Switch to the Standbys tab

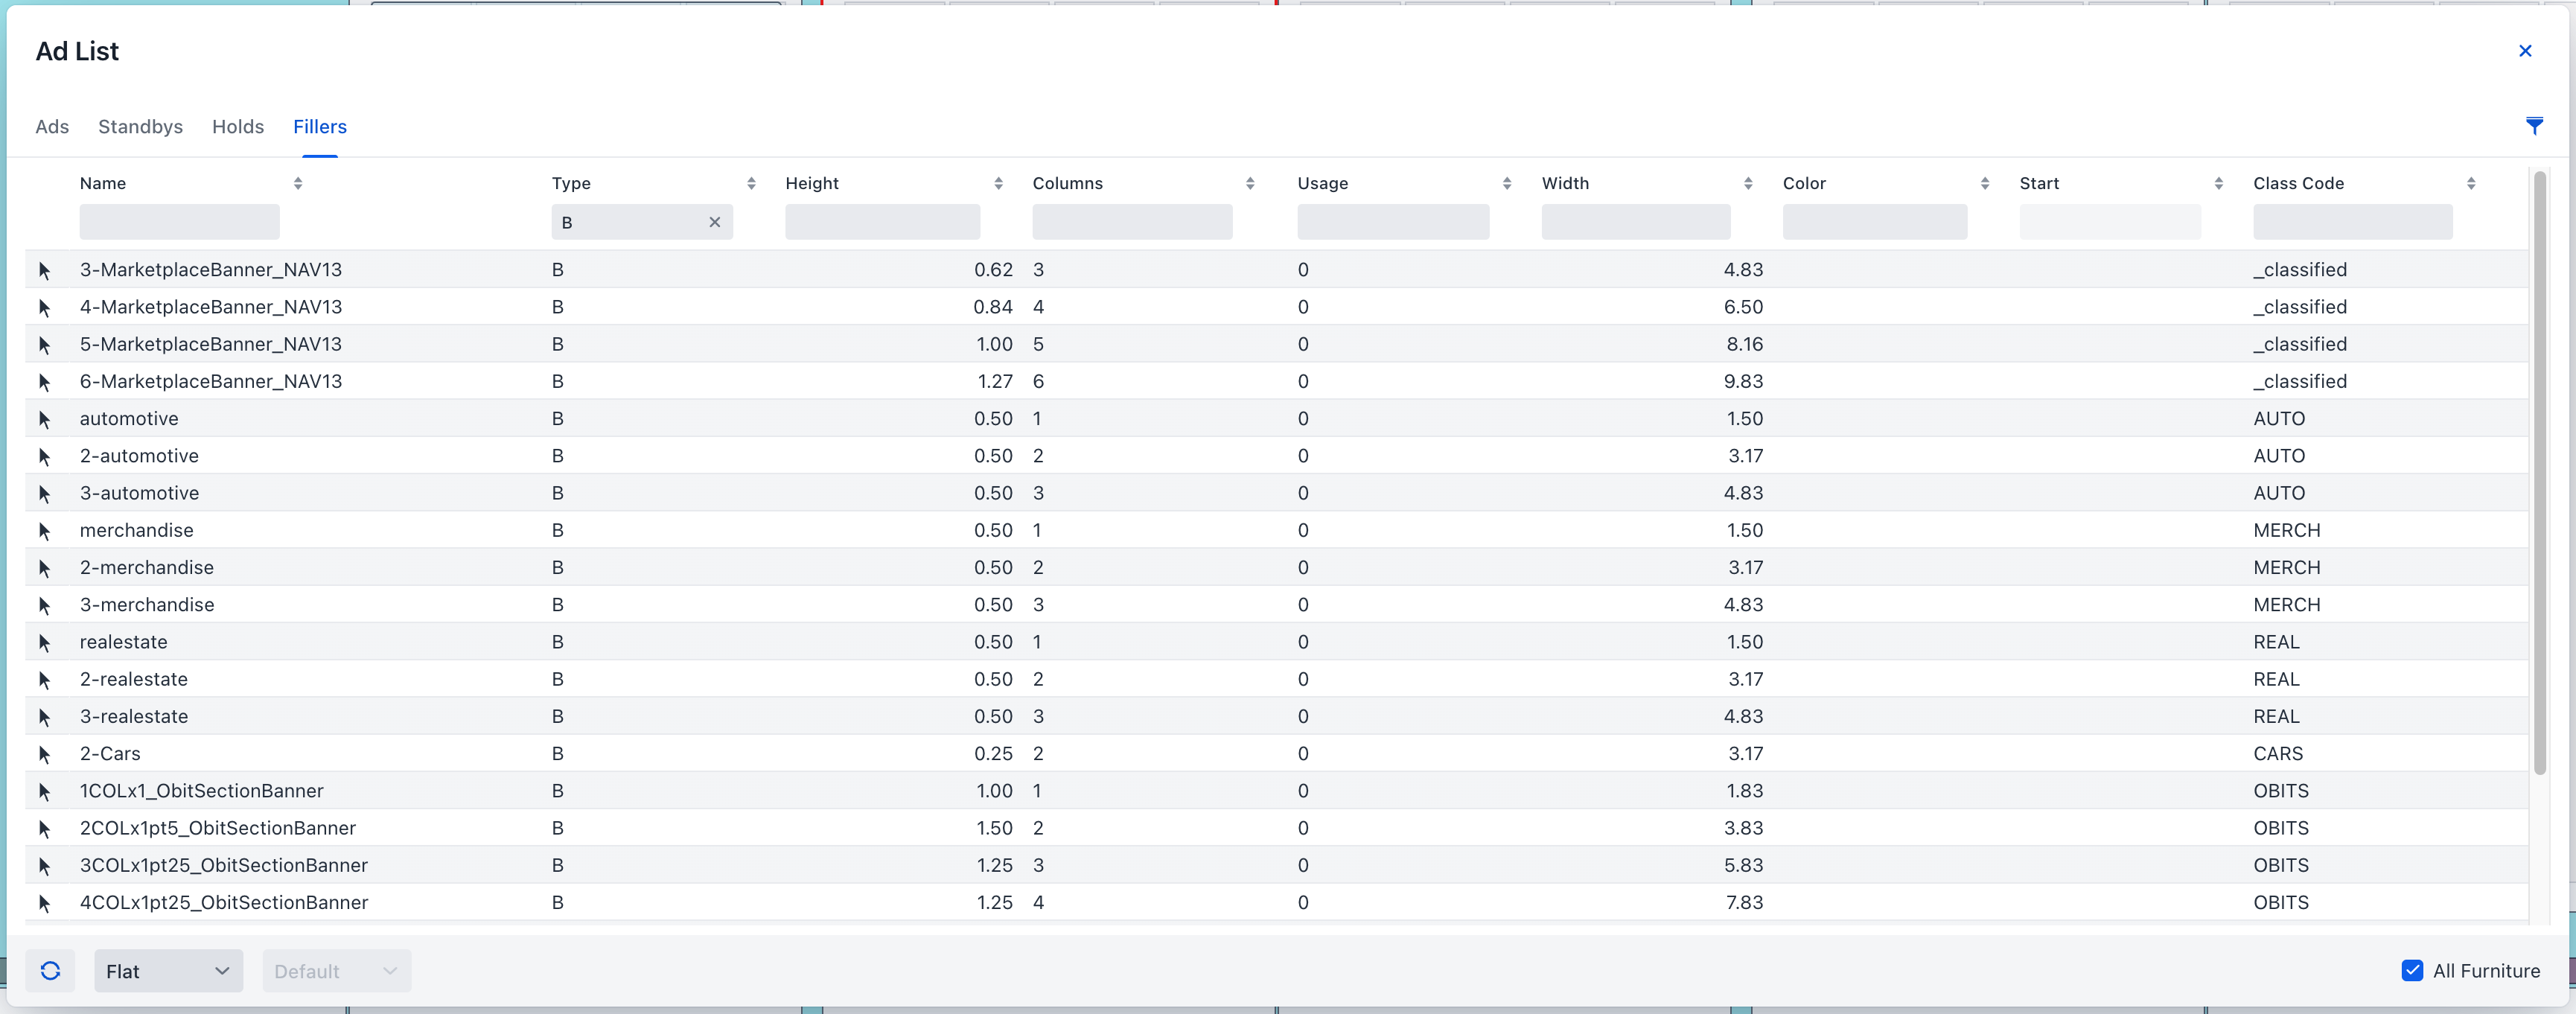tap(140, 127)
